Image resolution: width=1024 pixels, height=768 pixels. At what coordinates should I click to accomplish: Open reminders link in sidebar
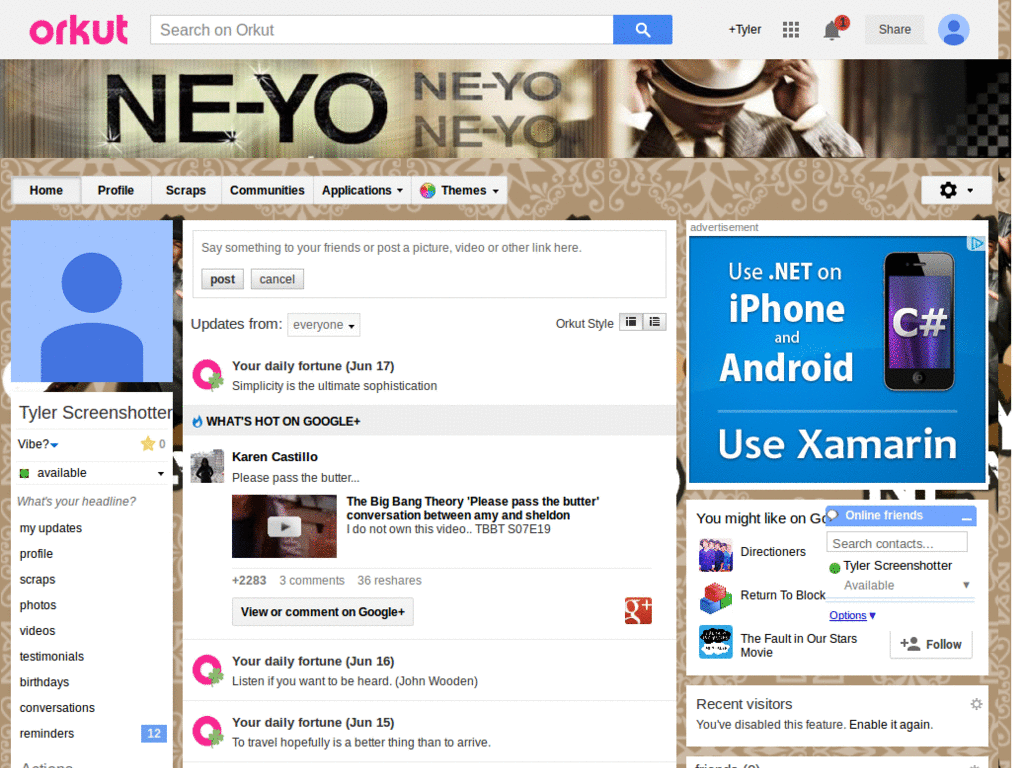[x=46, y=733]
